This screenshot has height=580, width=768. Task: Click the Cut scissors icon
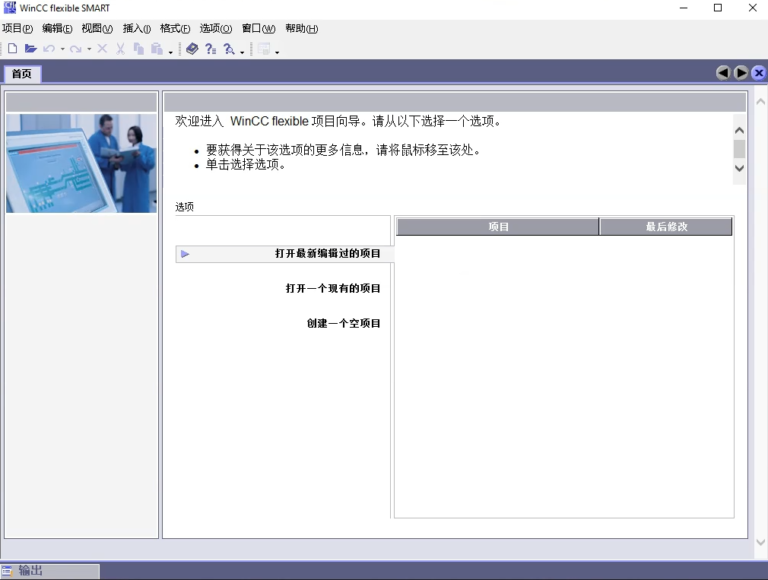[x=120, y=49]
